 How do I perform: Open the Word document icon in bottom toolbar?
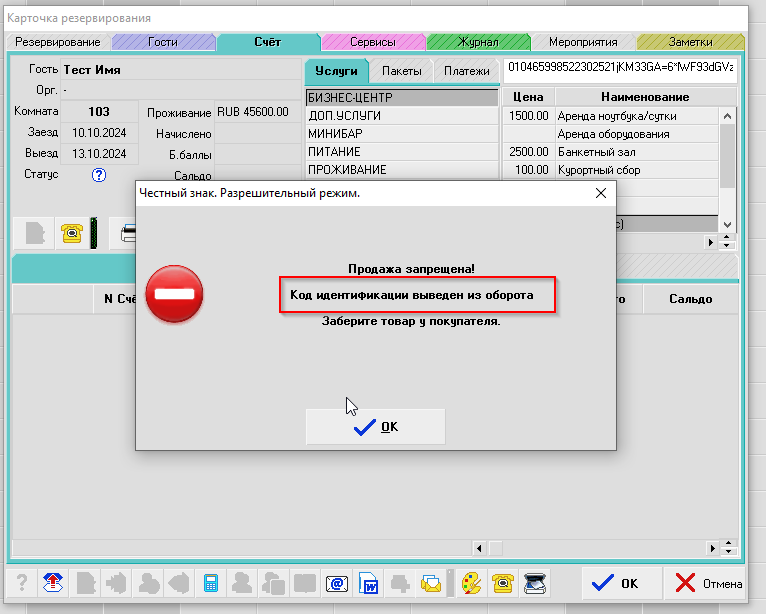coord(367,583)
